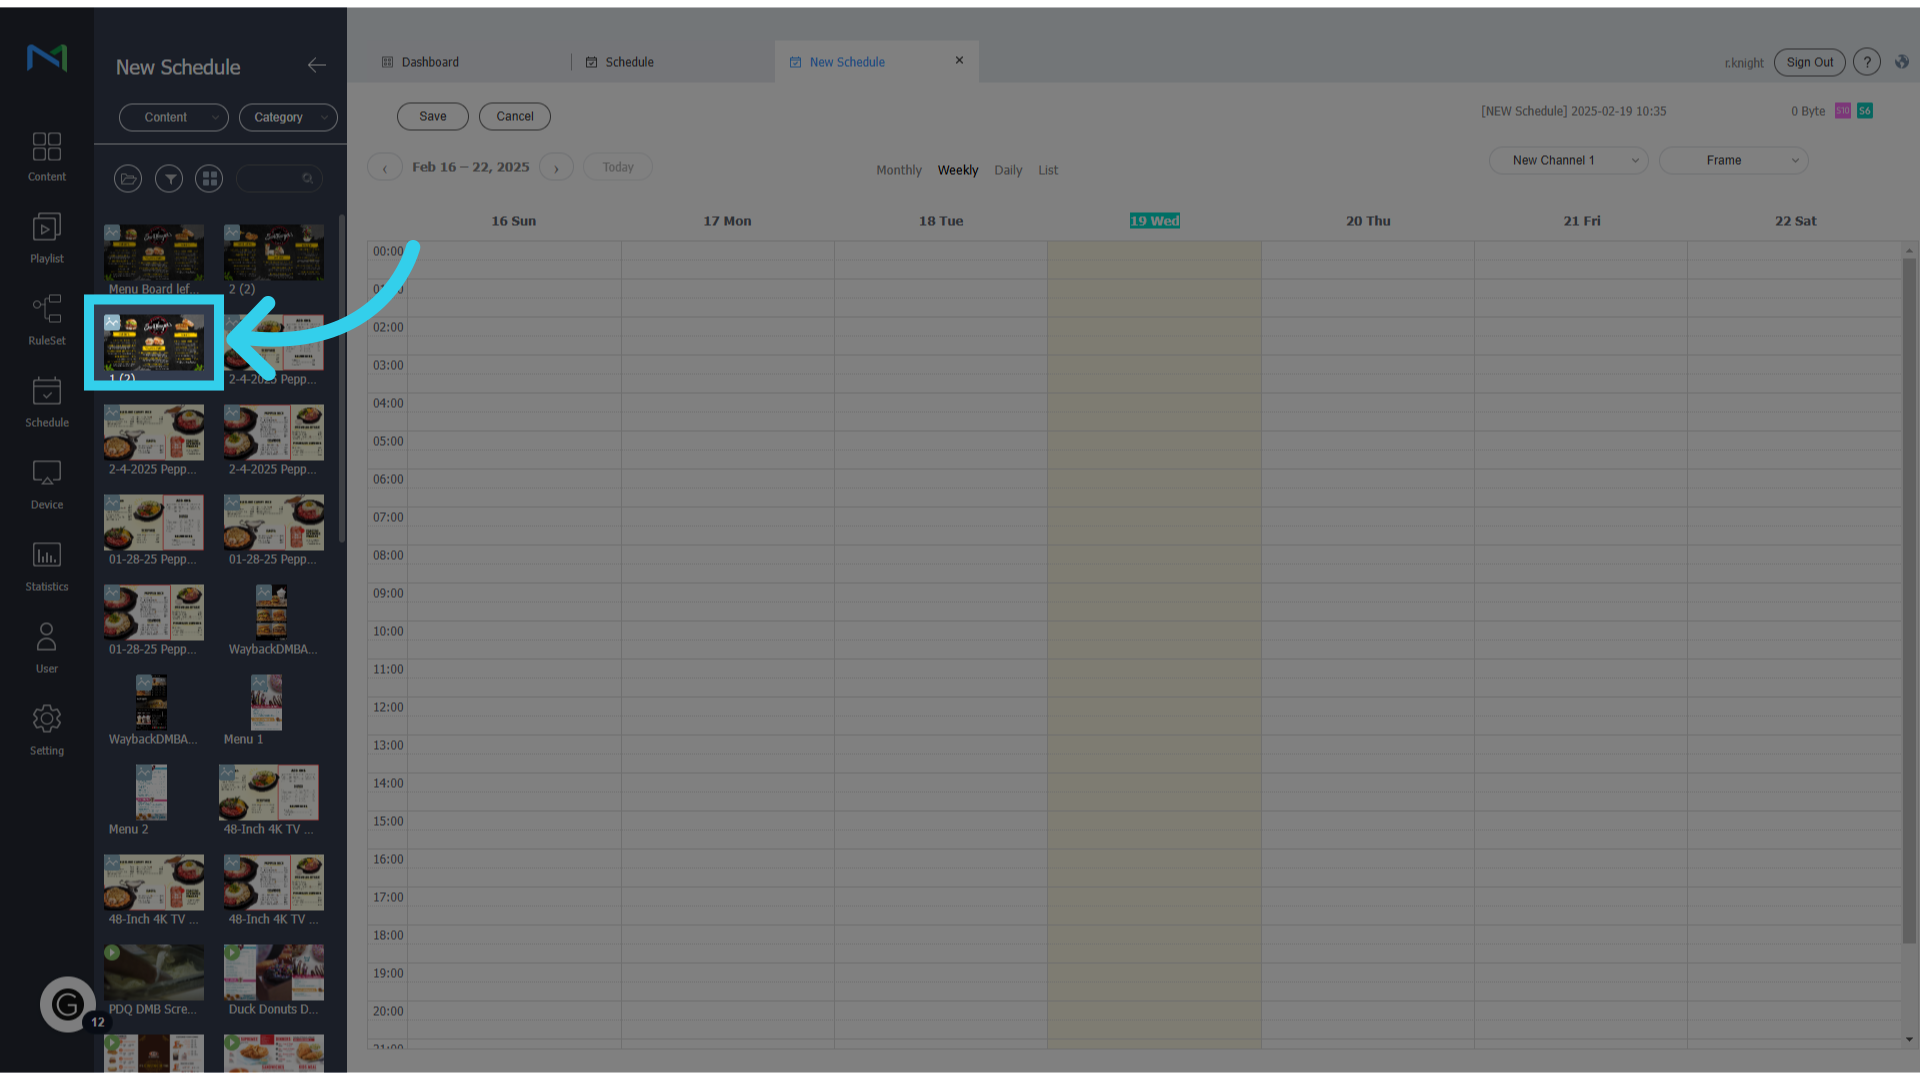The image size is (1920, 1080).
Task: Open the New Channel 1 dropdown
Action: tap(1567, 160)
